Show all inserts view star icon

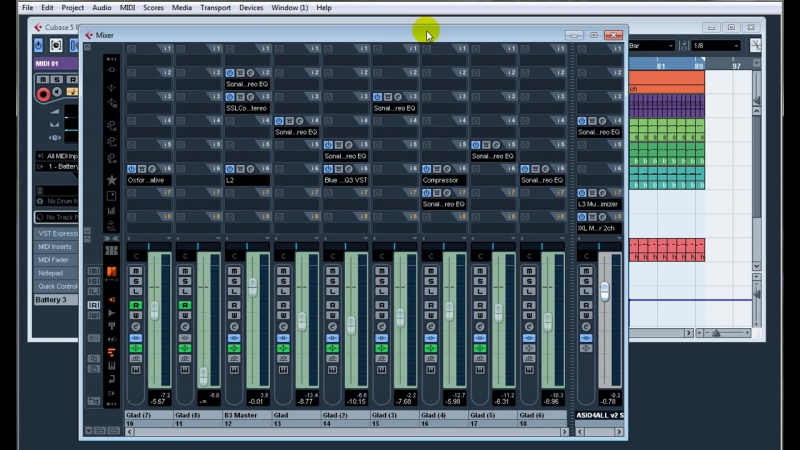(111, 180)
